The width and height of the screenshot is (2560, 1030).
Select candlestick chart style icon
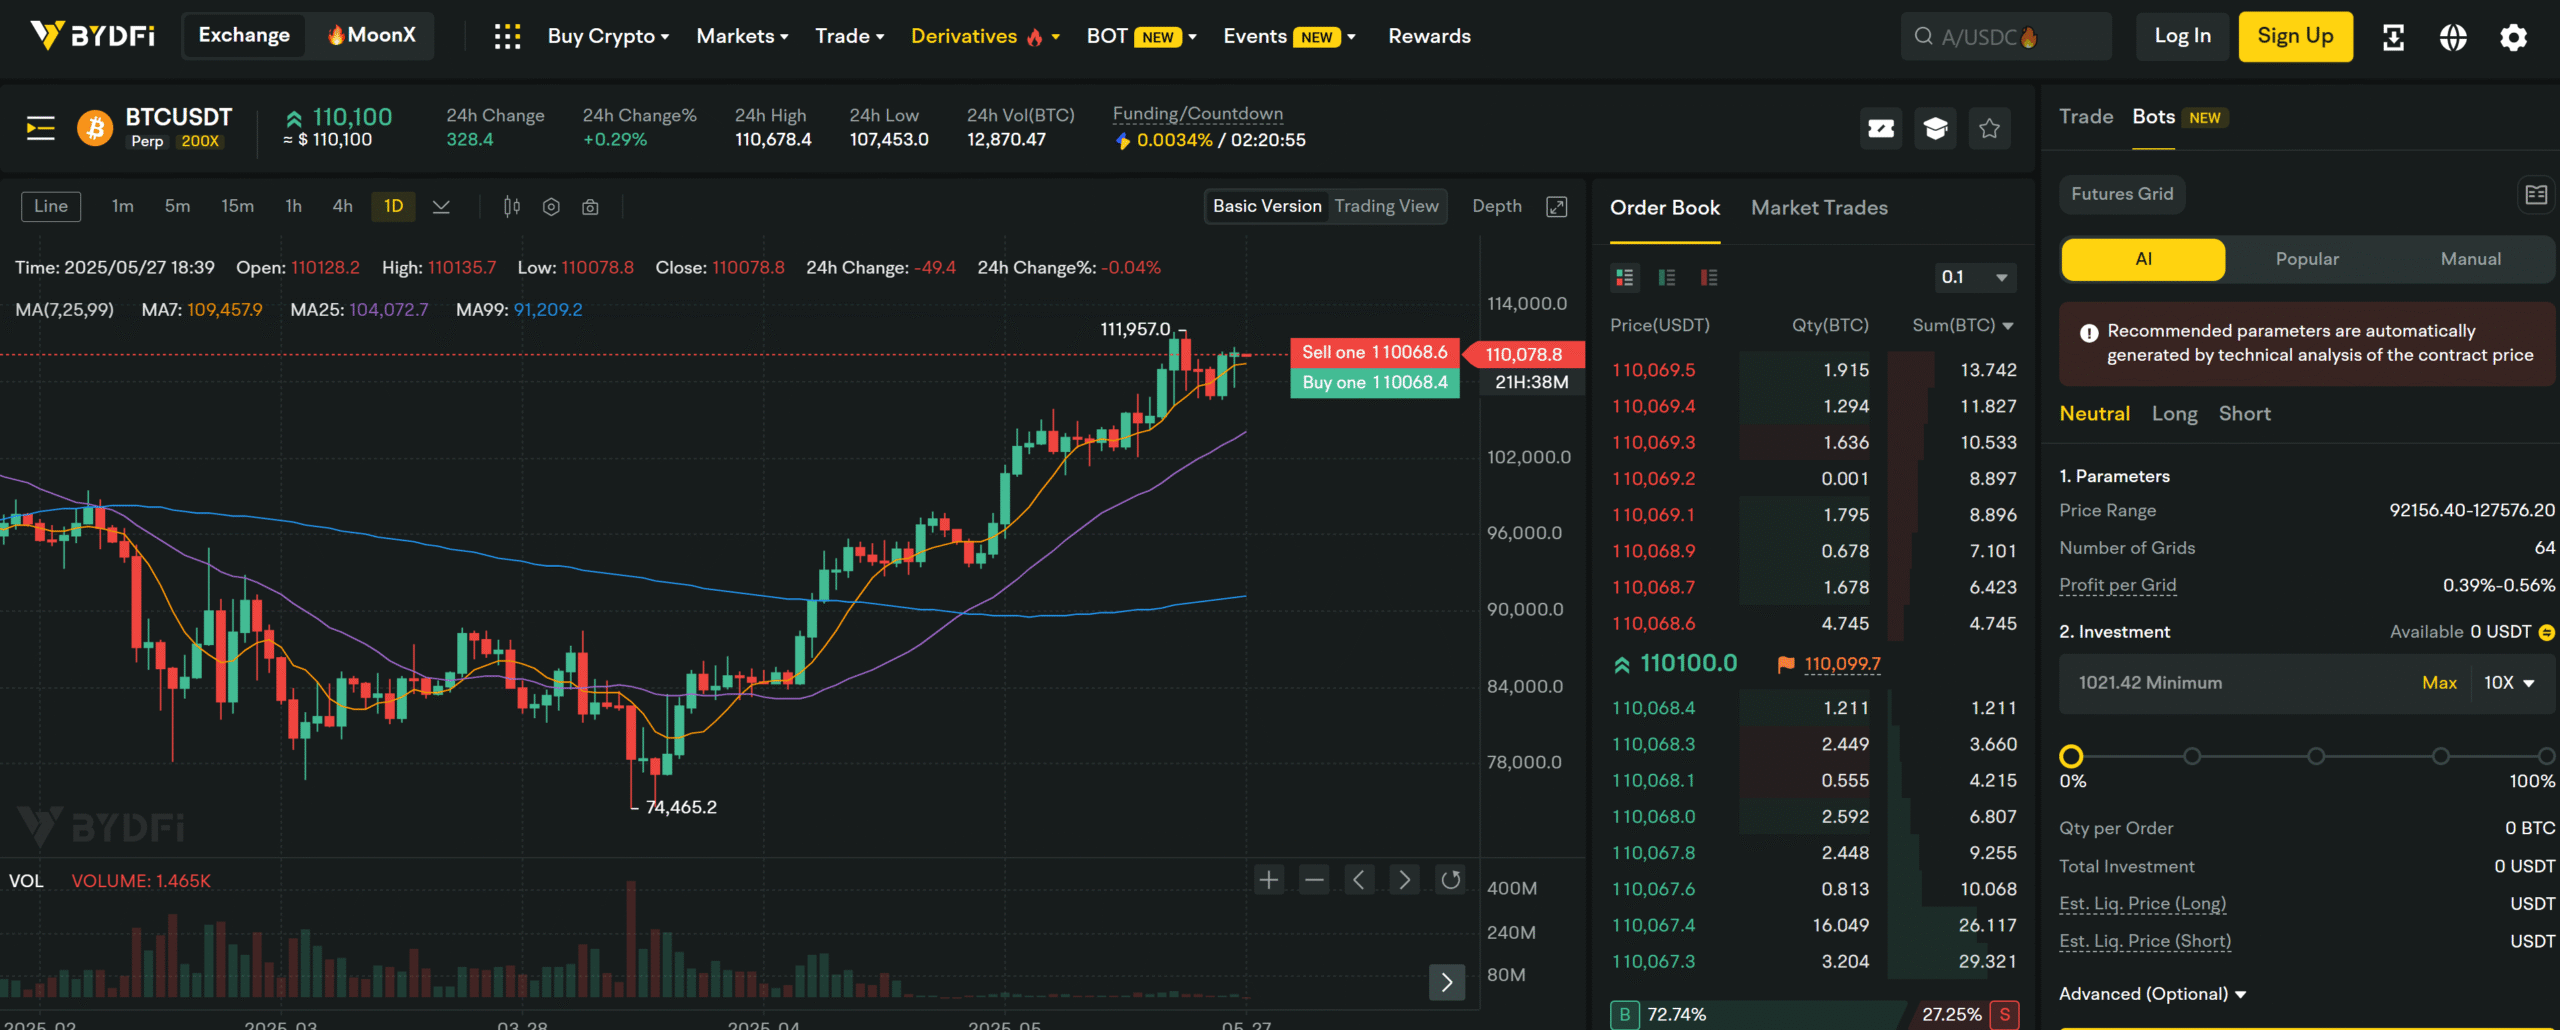512,206
